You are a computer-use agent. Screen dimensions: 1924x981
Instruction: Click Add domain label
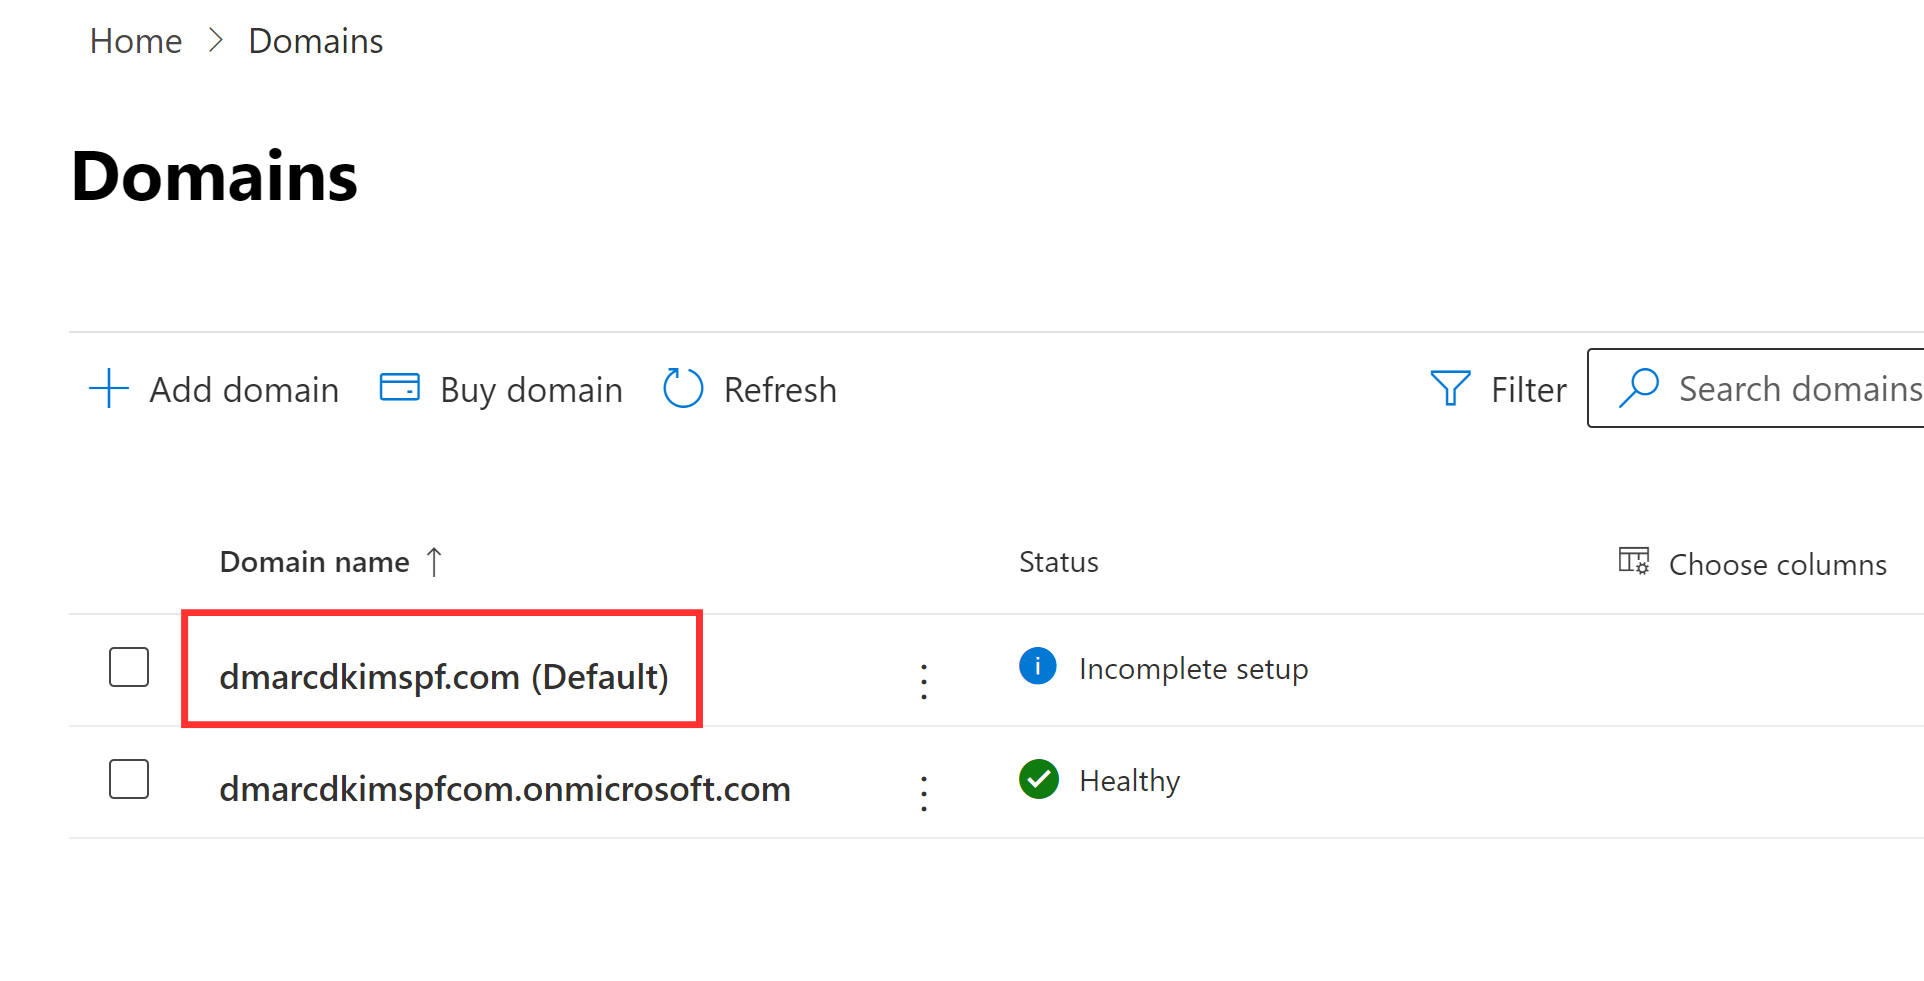pos(244,389)
